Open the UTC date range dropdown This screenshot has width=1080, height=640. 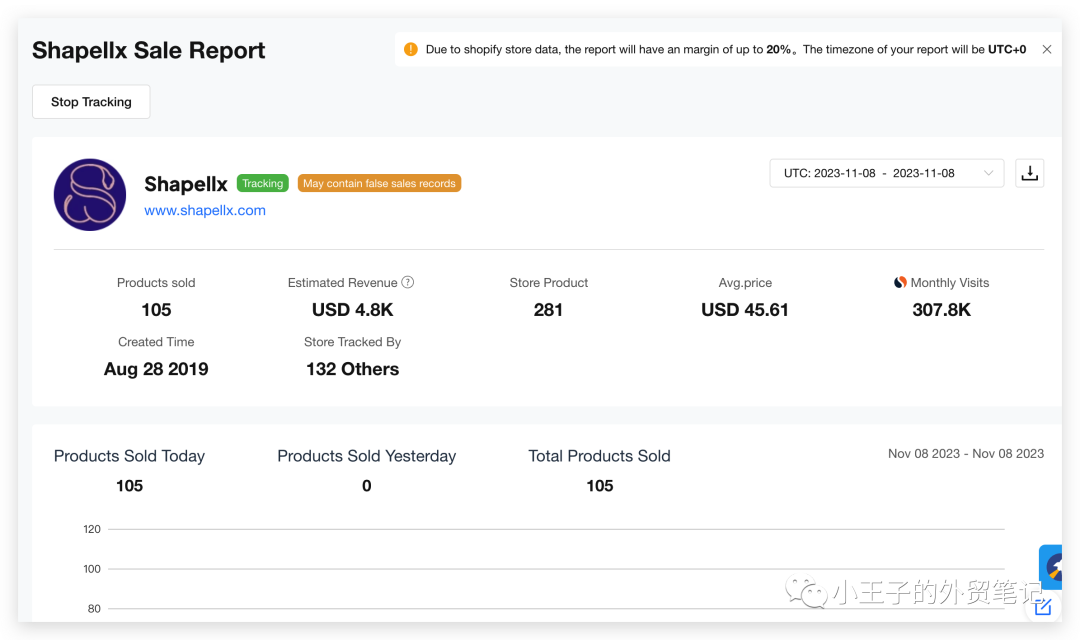[886, 173]
